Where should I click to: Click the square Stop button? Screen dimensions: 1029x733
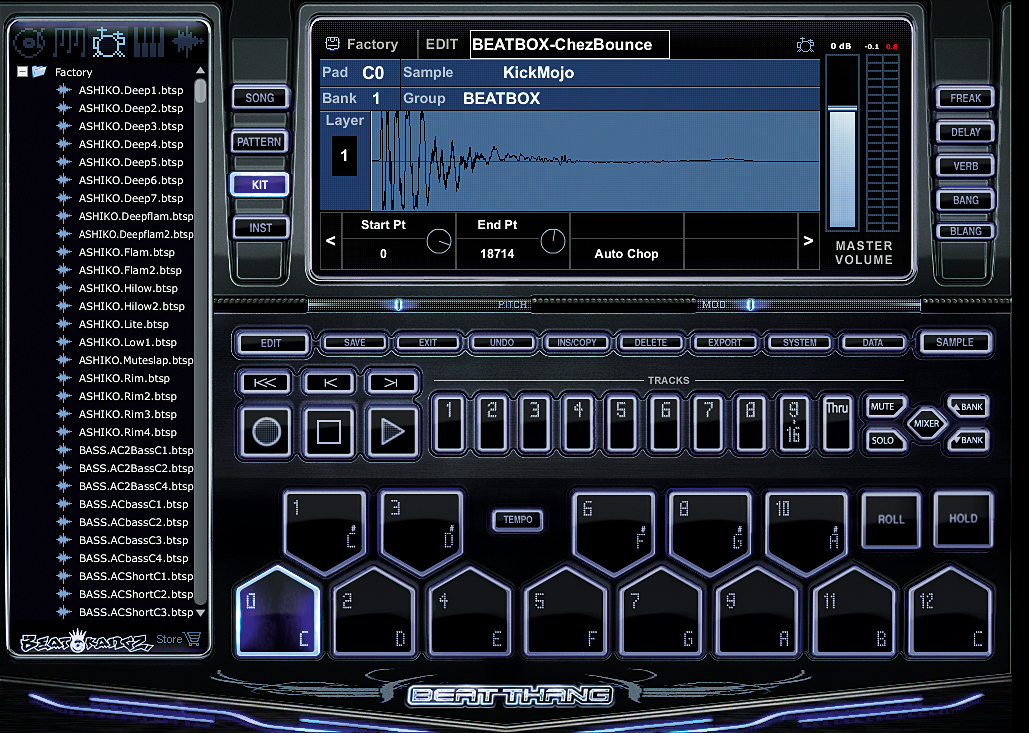pyautogui.click(x=329, y=431)
